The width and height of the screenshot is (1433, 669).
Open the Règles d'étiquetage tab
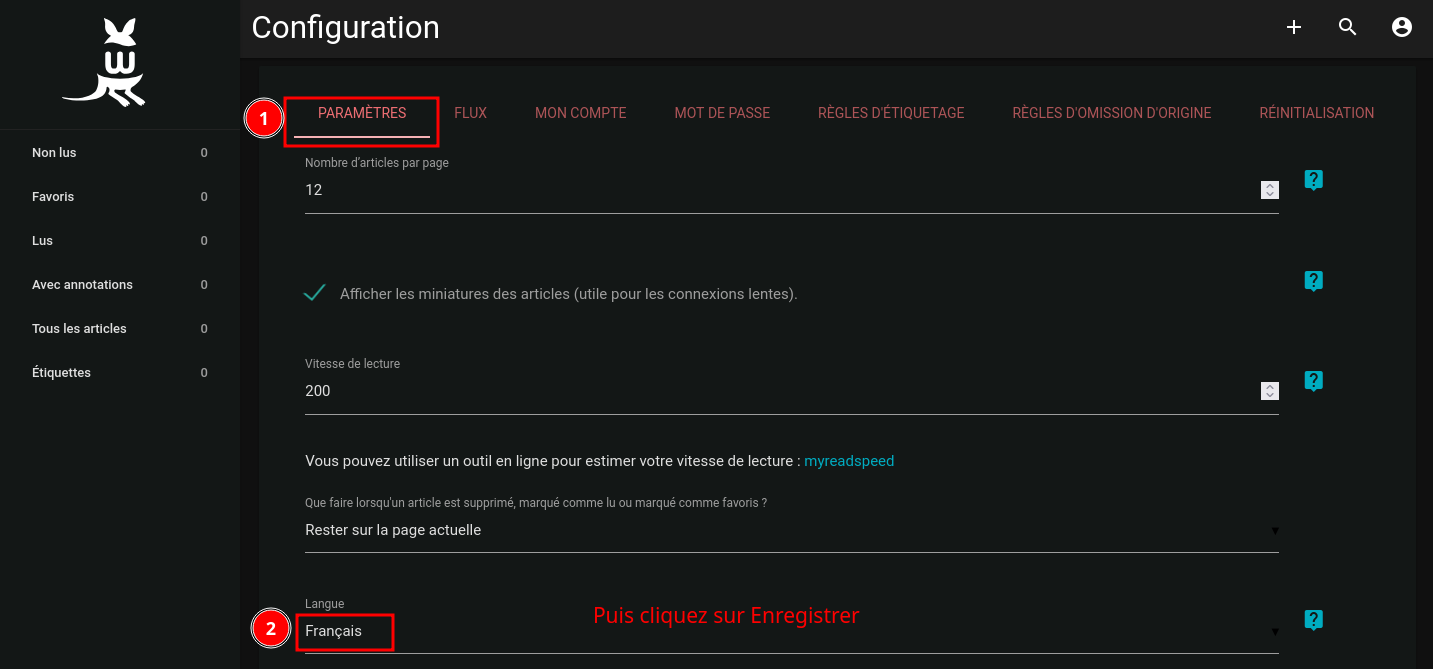pyautogui.click(x=890, y=113)
